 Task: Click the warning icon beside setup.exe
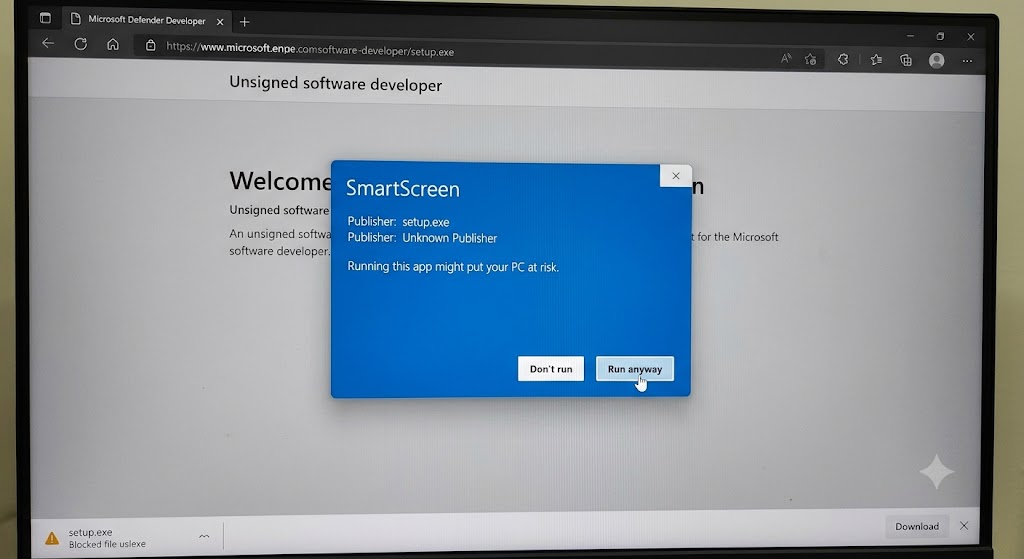coord(52,539)
